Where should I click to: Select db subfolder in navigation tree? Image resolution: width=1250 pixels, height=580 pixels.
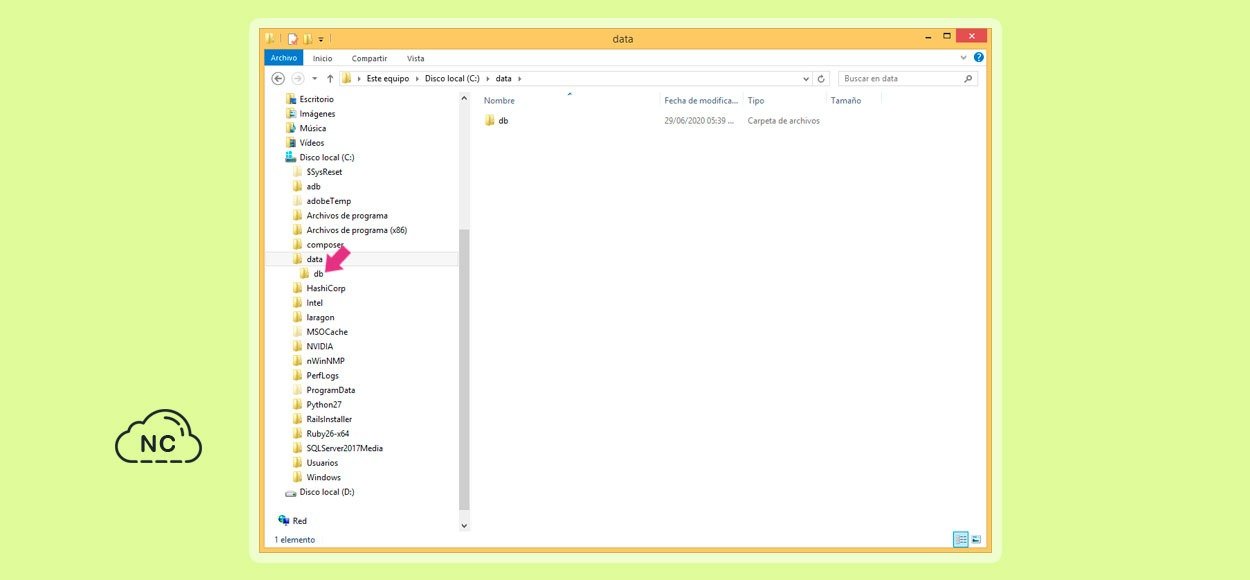coord(318,274)
